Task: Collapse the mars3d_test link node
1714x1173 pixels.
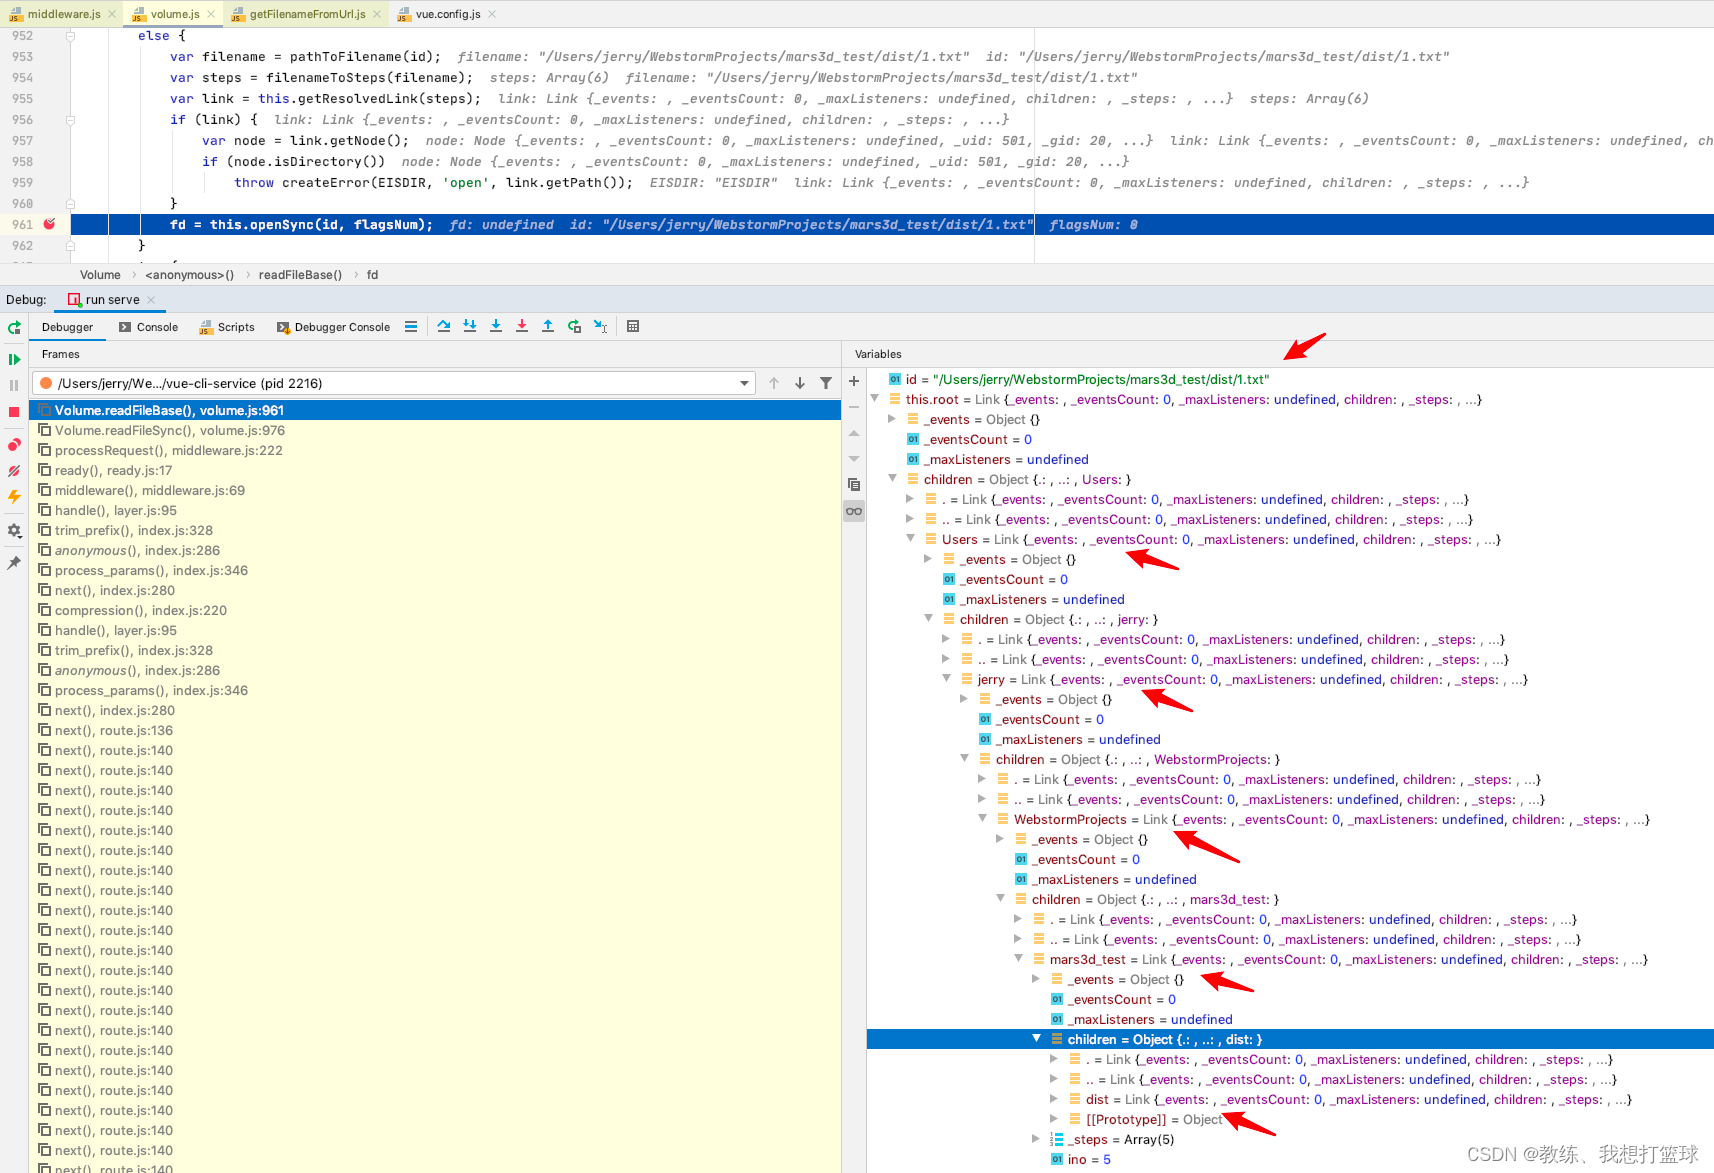Action: pyautogui.click(x=1019, y=959)
